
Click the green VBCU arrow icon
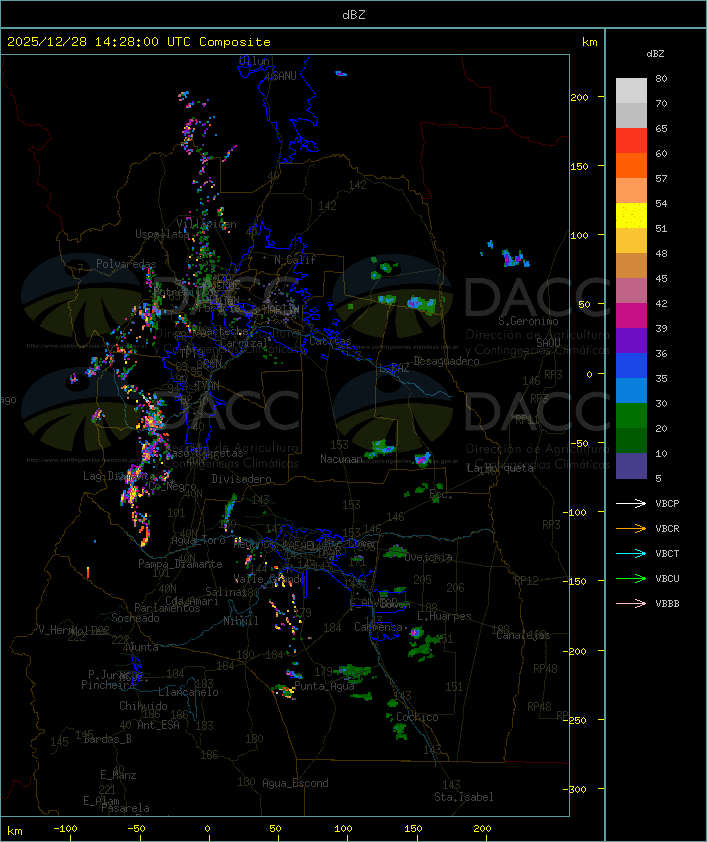(631, 578)
